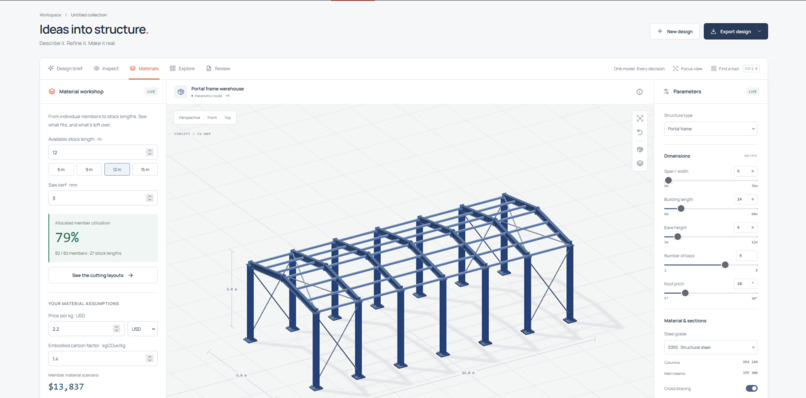Click the Main beams section value

(750, 372)
